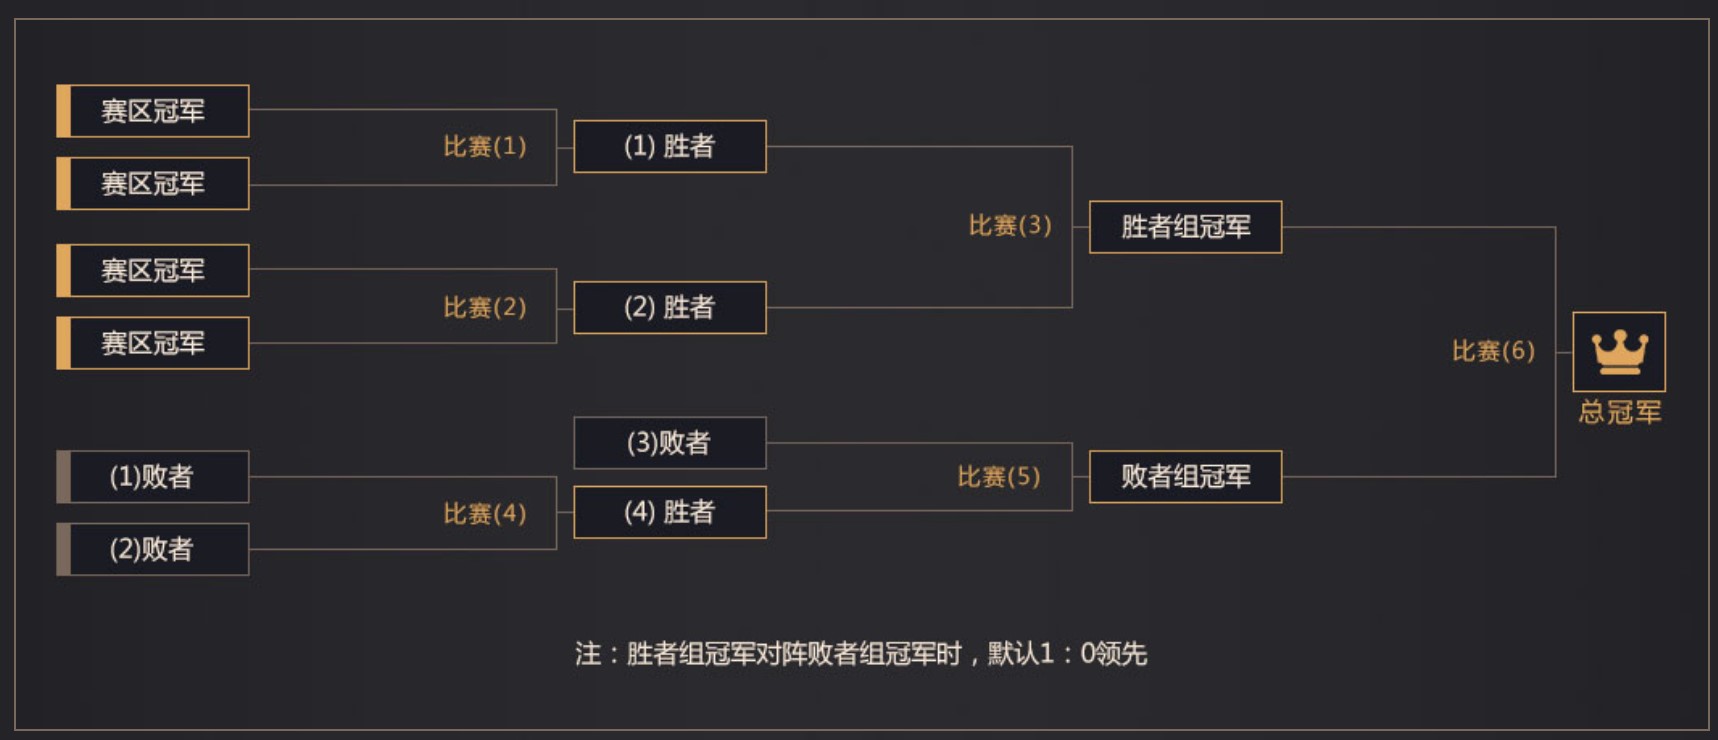Click the 胜者组冠军 box
1718x740 pixels.
click(x=1185, y=227)
